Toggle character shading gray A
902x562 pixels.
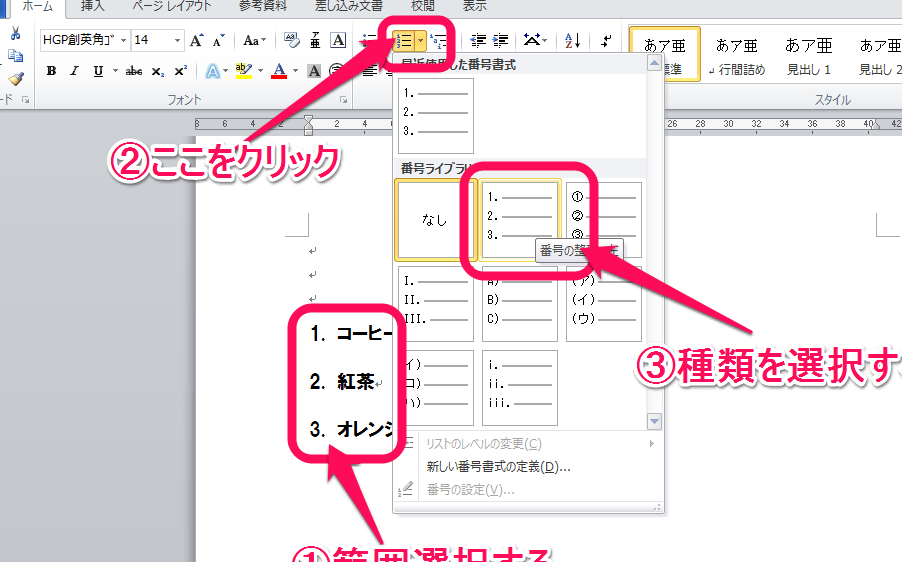(314, 71)
